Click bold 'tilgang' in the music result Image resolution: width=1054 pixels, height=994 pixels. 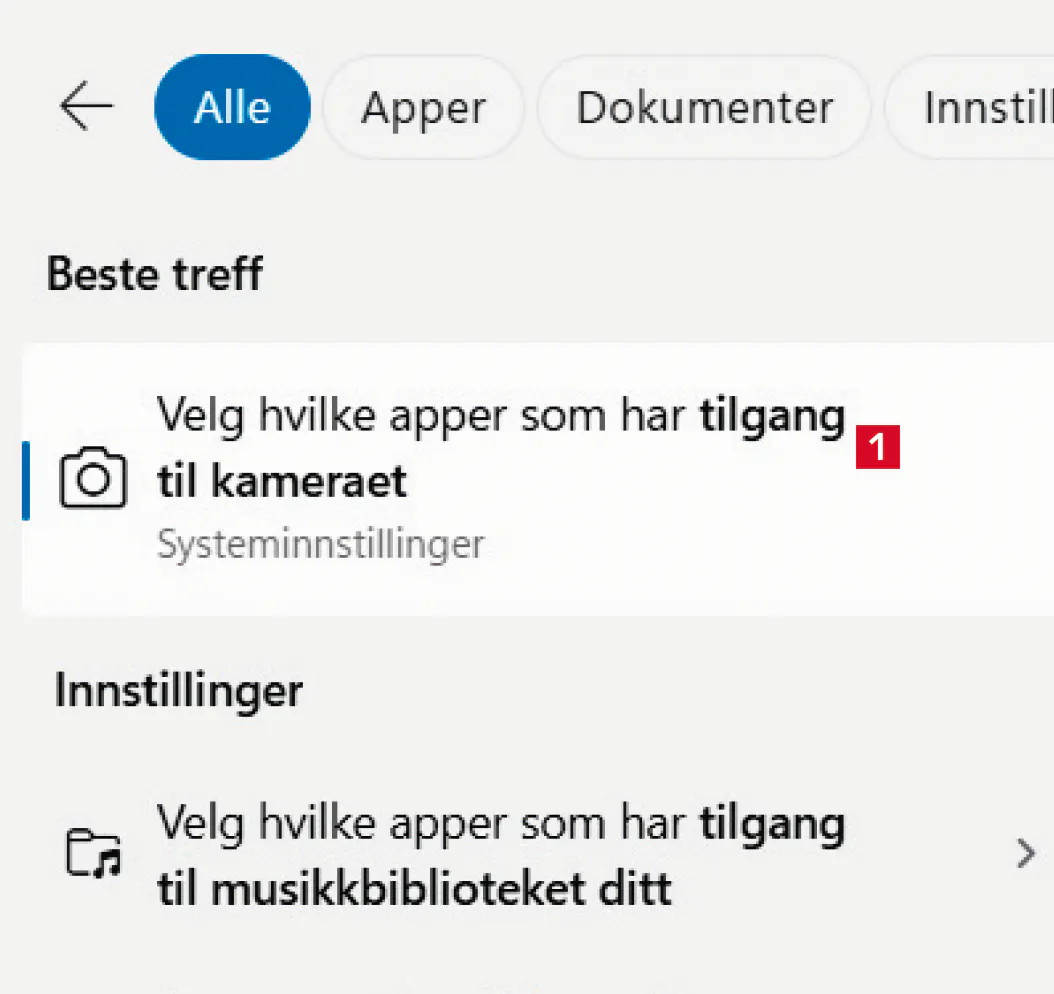pyautogui.click(x=771, y=825)
